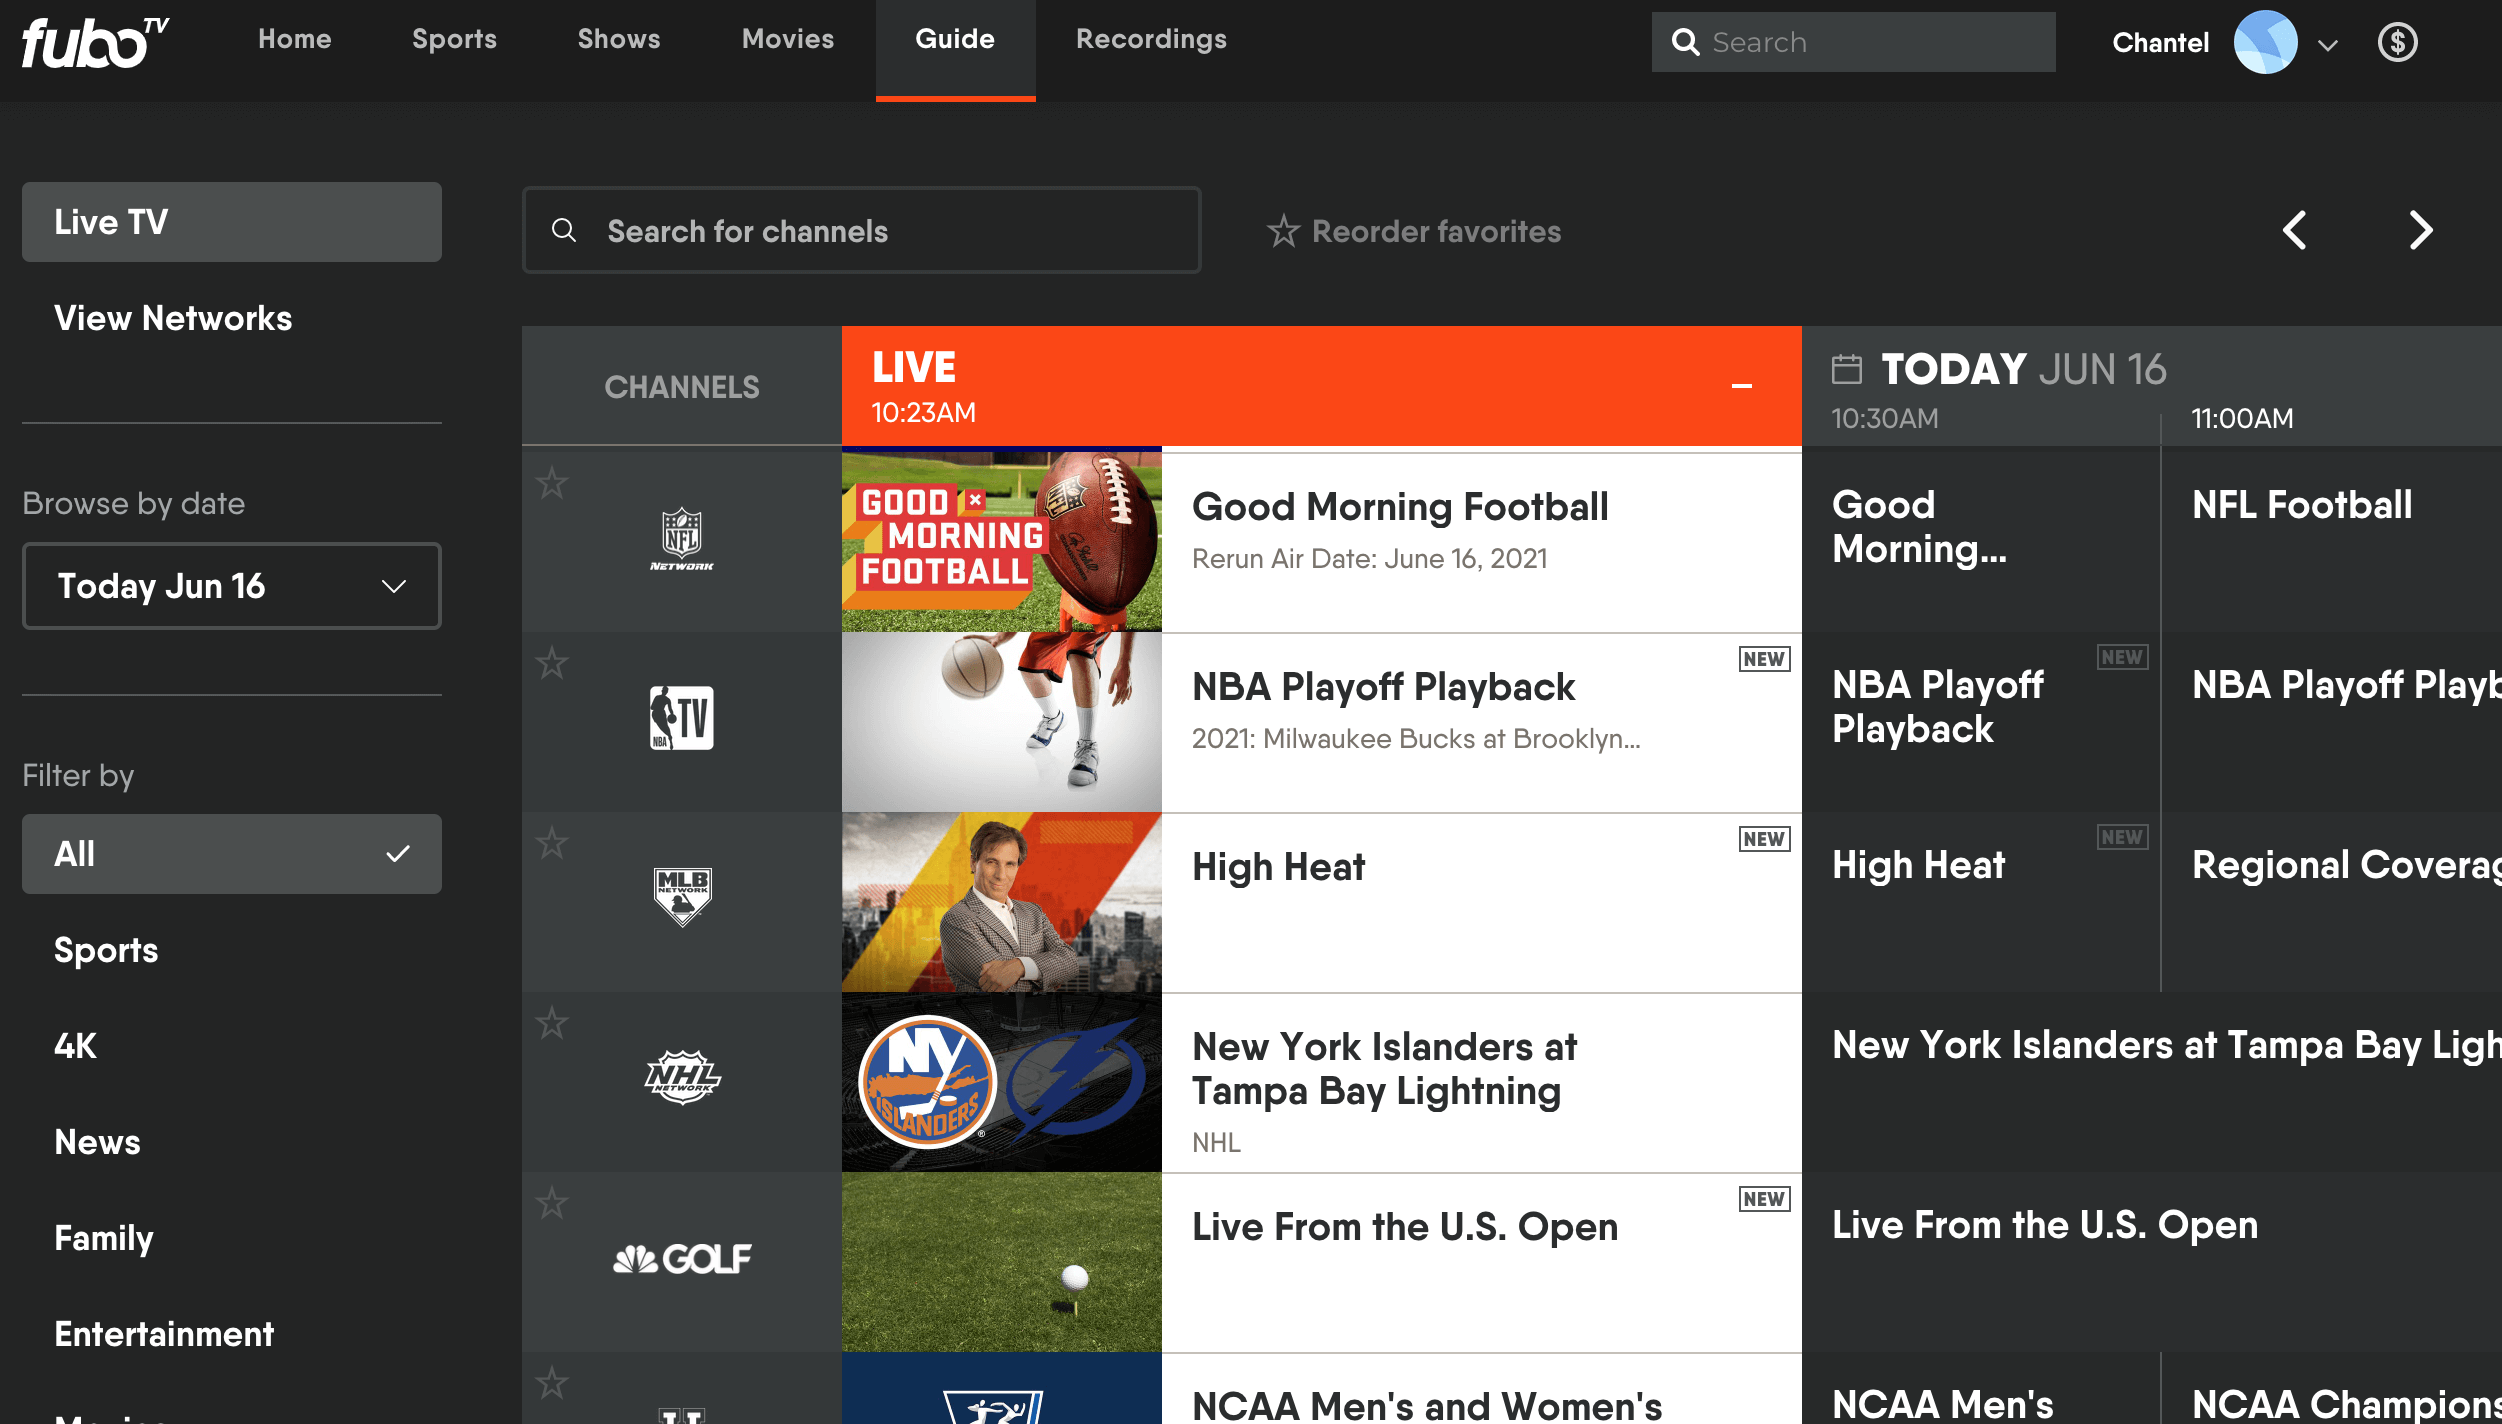This screenshot has width=2502, height=1424.
Task: Click the top Search input field
Action: pos(1853,42)
